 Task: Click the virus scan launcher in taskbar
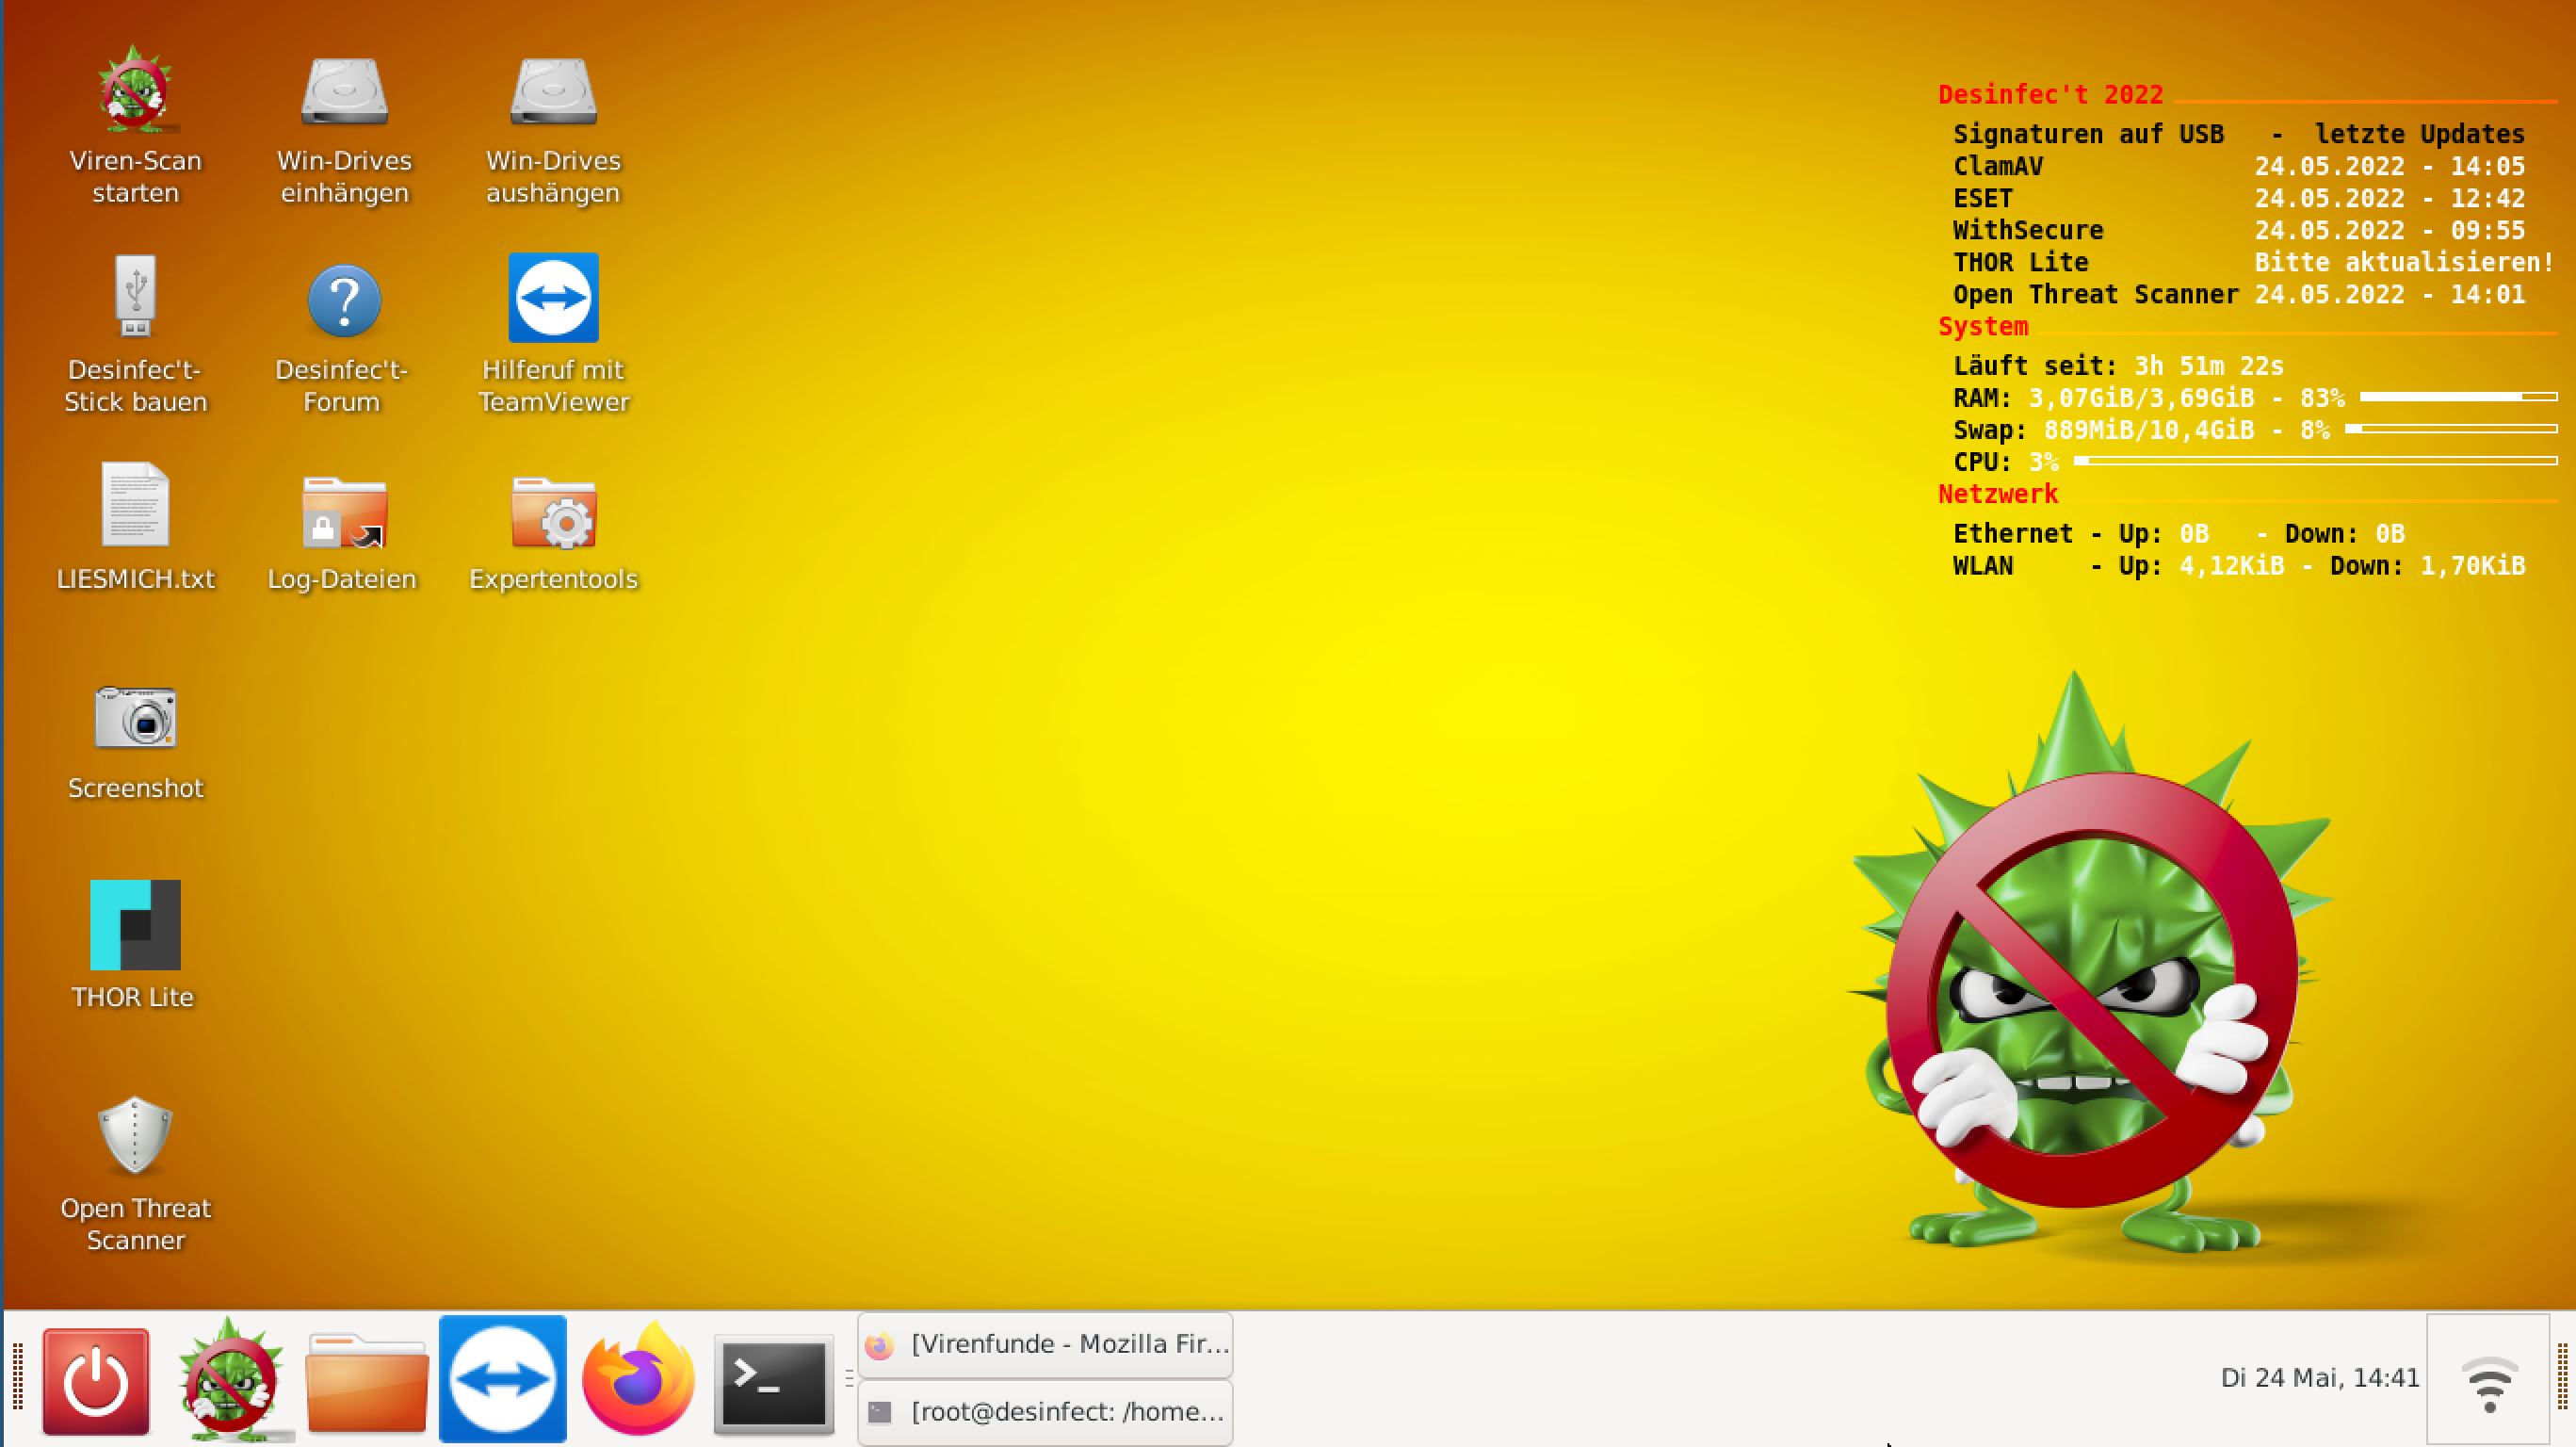pos(230,1382)
